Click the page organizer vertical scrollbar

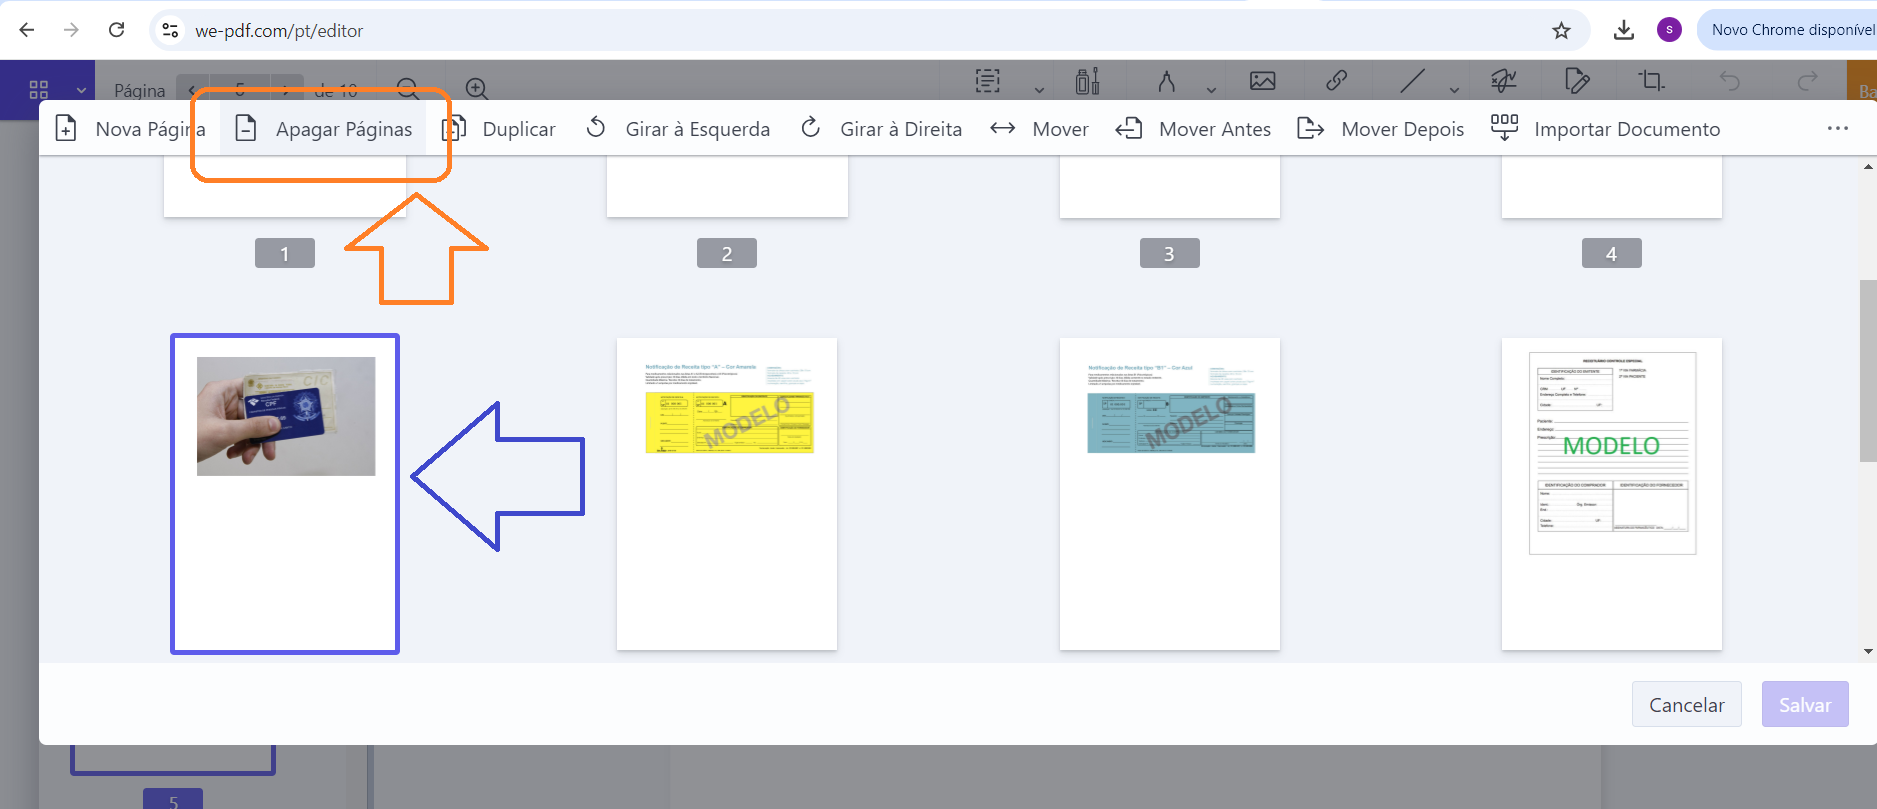pos(1867,370)
